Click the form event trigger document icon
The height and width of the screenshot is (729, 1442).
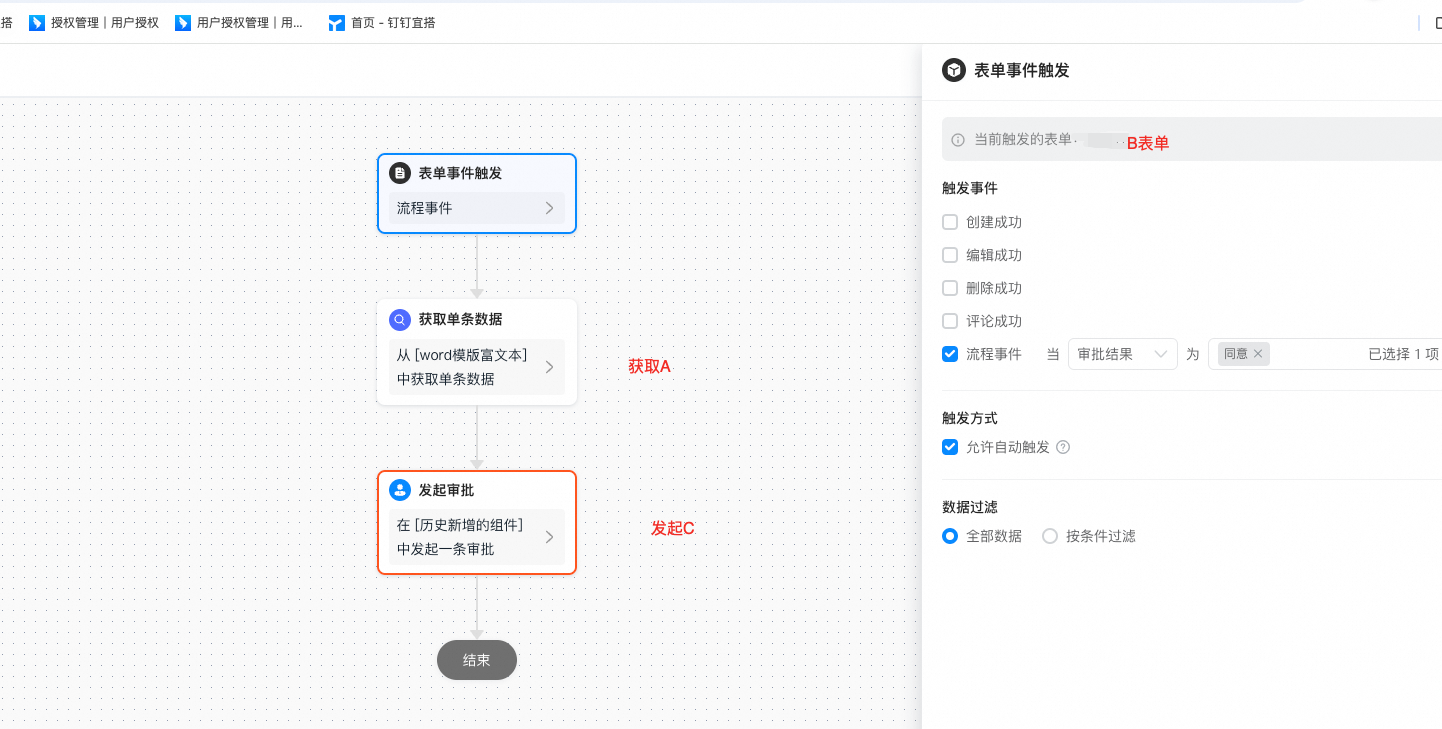(x=400, y=173)
